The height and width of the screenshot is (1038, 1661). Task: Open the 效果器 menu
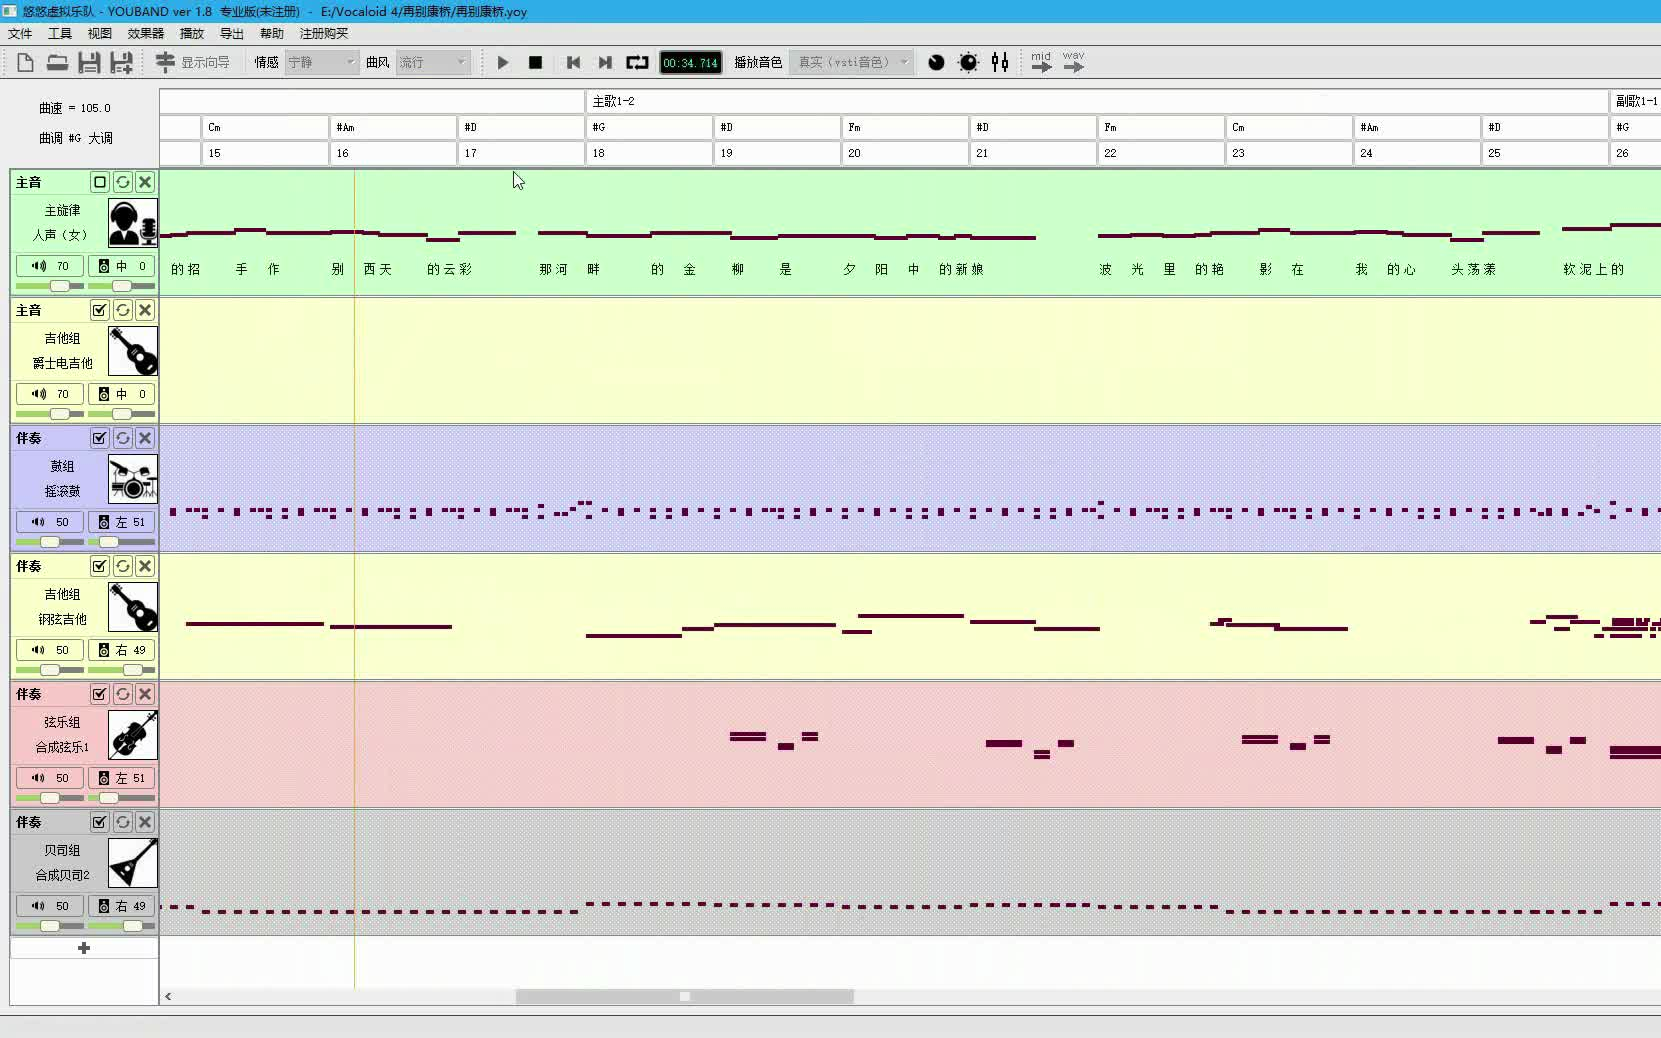[146, 33]
